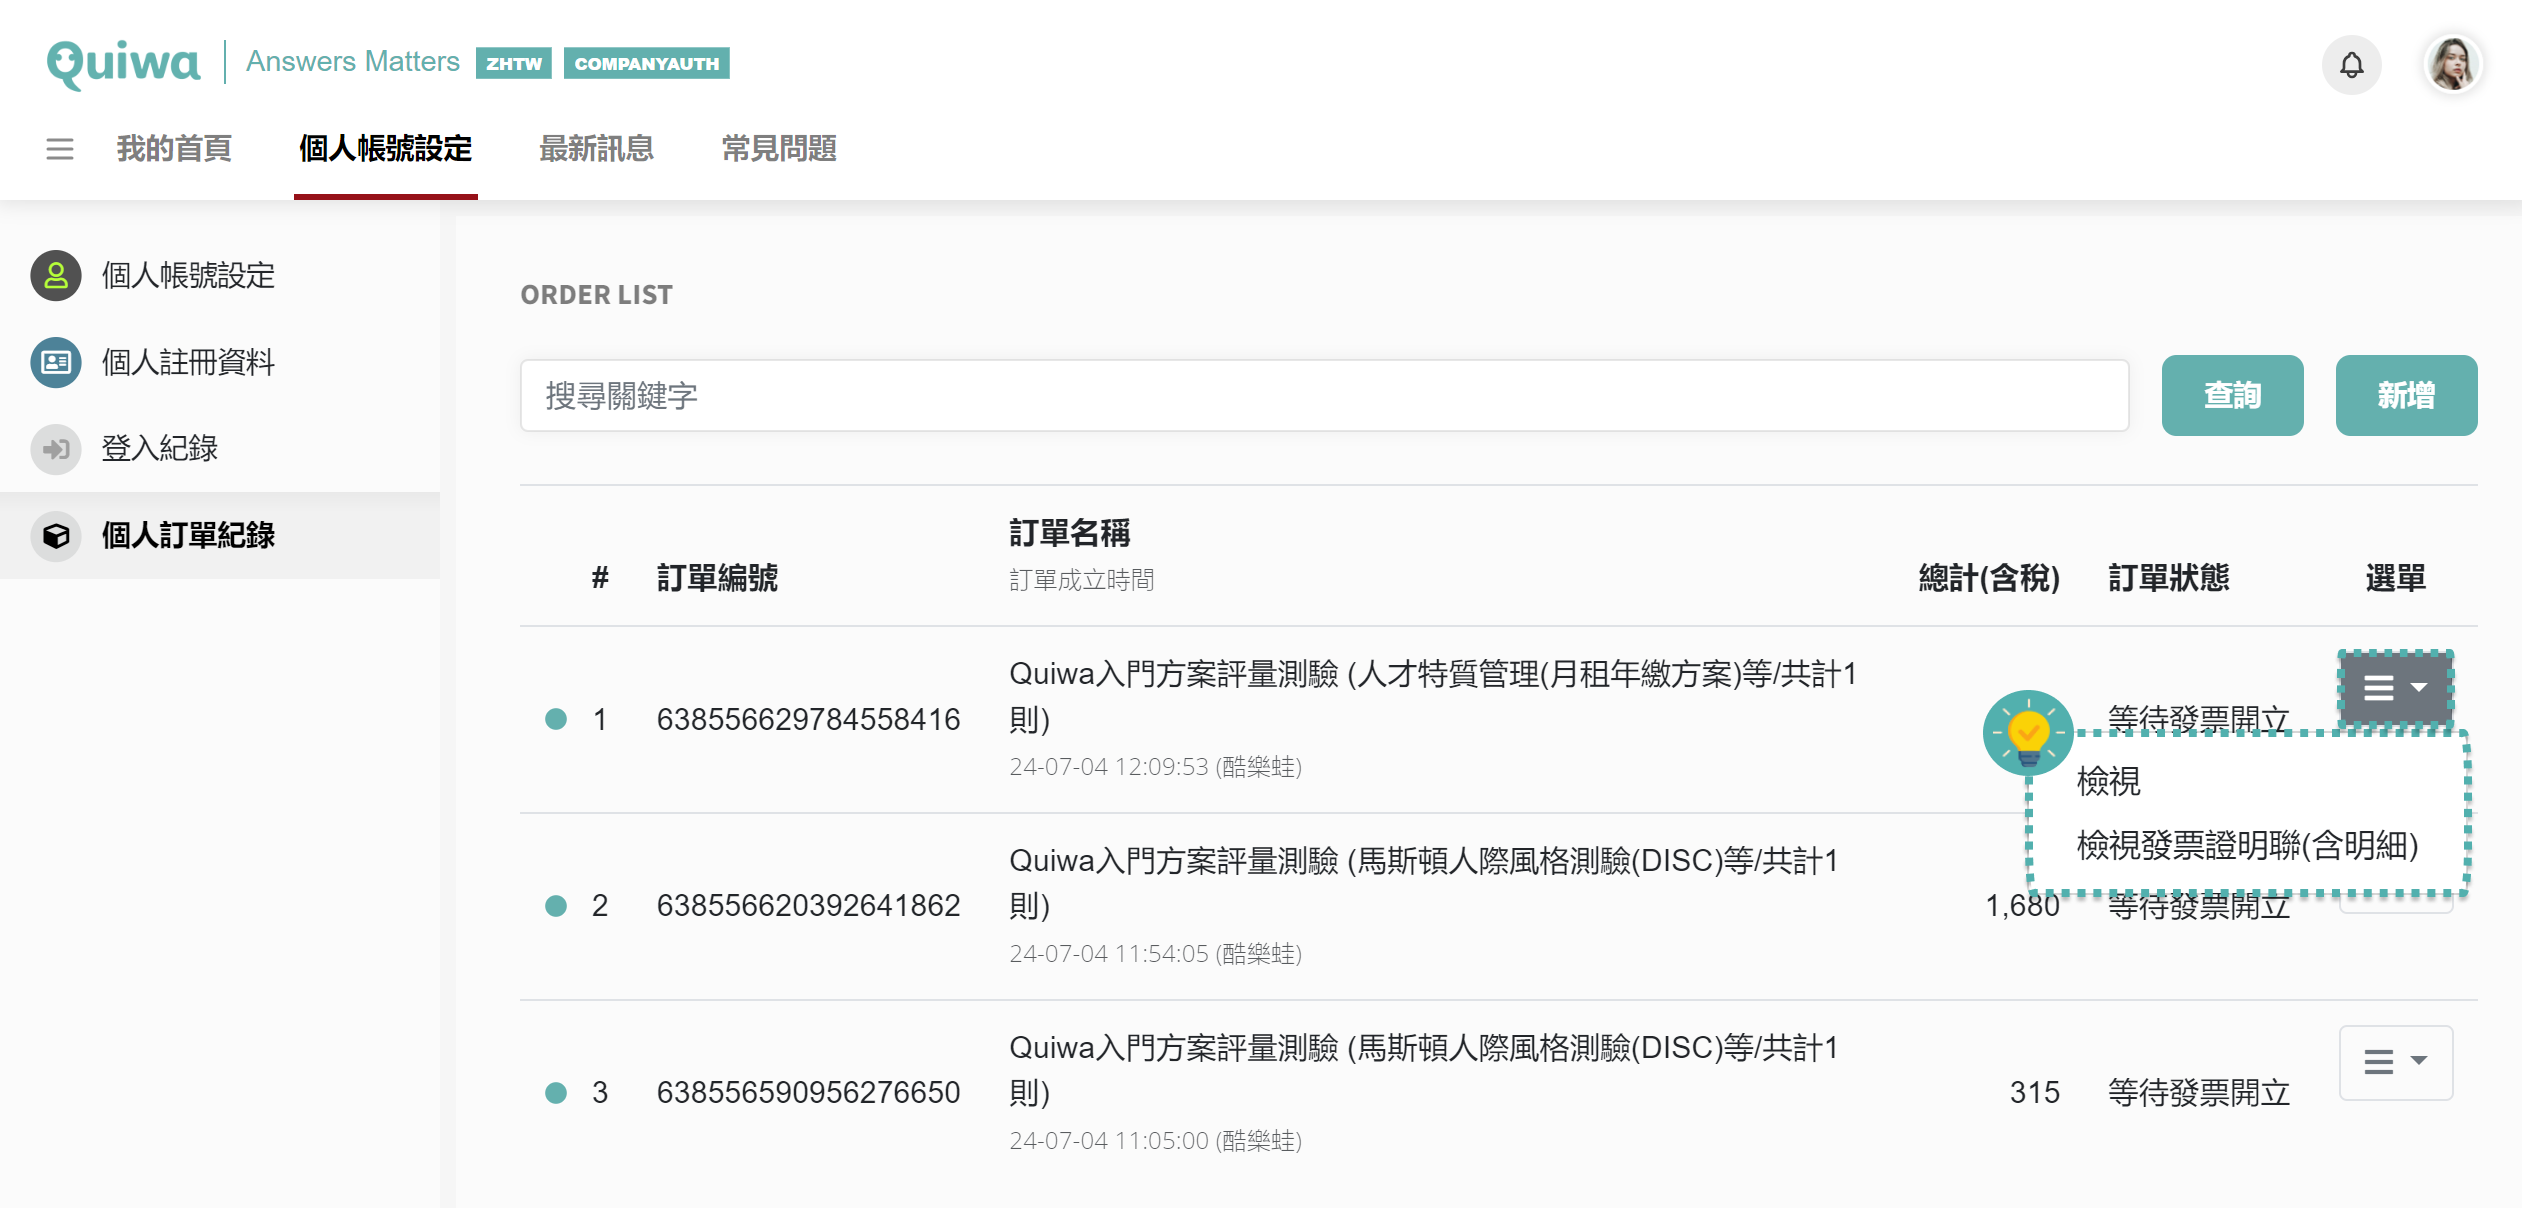The width and height of the screenshot is (2522, 1208).
Task: Open 個人帳號設定 in the sidebar
Action: tap(188, 275)
